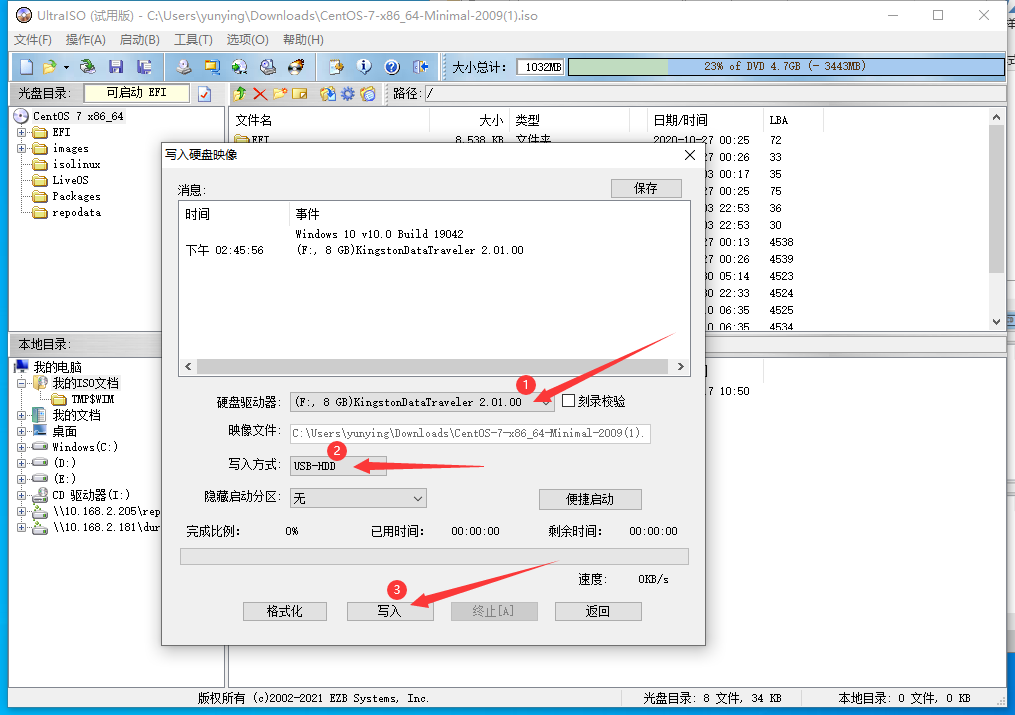Viewport: 1015px width, 715px height.
Task: Click the Save As toolbar icon
Action: [x=144, y=67]
